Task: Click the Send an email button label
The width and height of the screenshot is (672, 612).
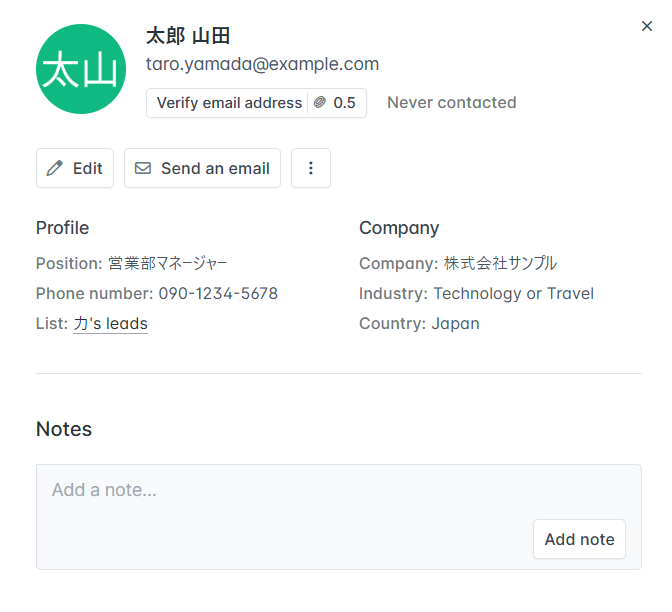Action: [215, 168]
